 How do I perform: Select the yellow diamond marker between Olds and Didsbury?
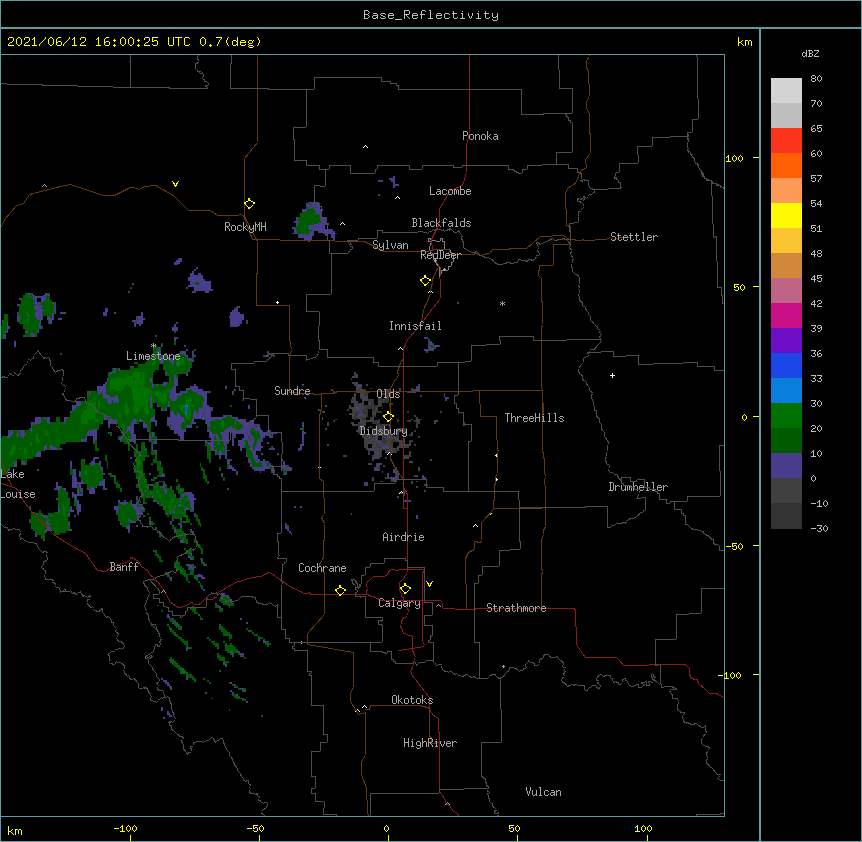click(x=388, y=416)
